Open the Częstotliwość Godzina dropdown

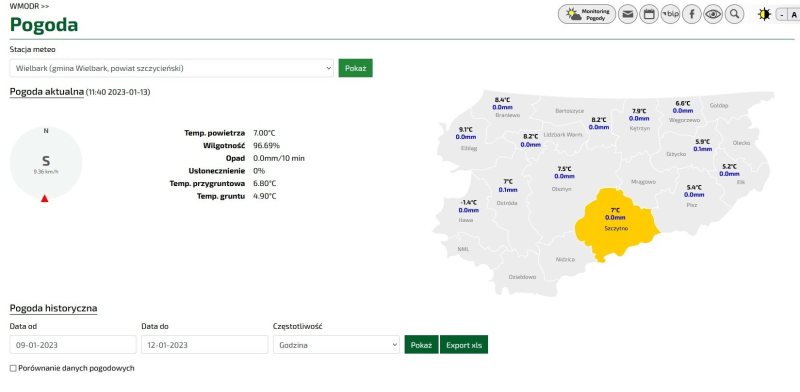coord(336,345)
